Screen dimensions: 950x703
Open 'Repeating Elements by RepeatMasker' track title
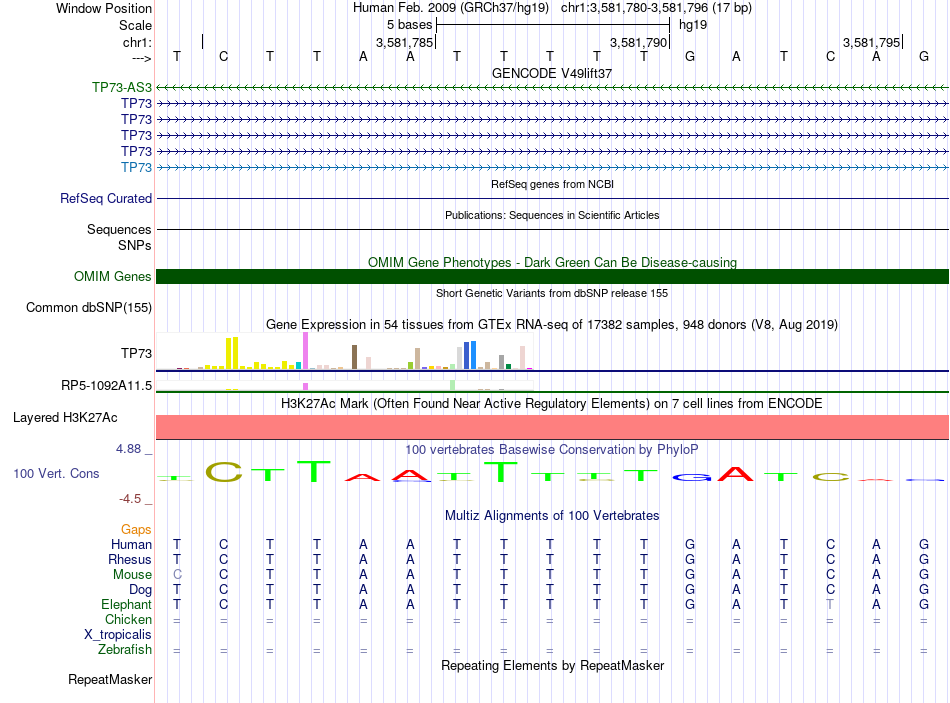[x=552, y=665]
